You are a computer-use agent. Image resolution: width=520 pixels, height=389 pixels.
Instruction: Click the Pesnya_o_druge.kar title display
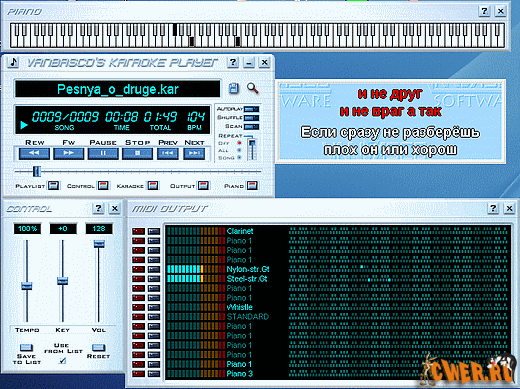117,89
